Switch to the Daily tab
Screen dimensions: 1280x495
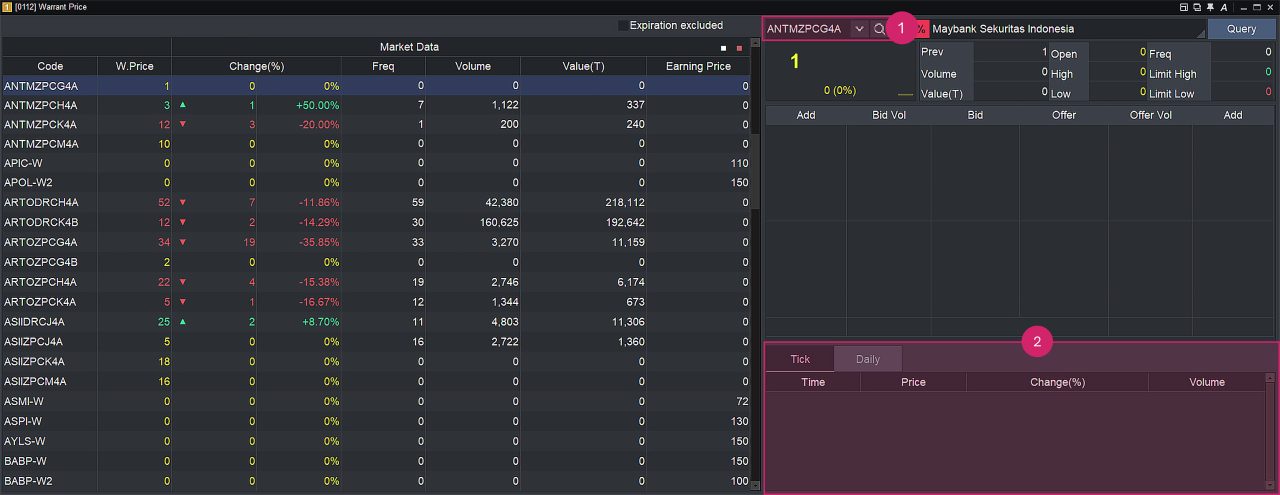867,359
